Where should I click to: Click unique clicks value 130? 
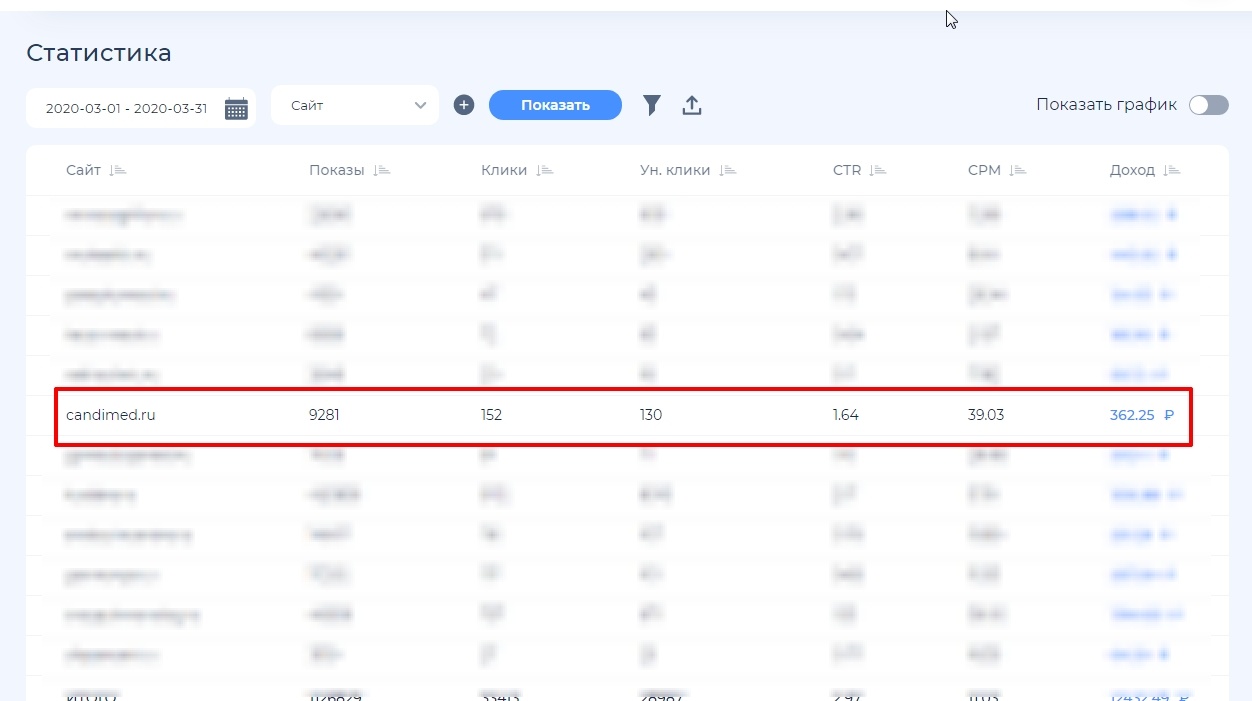651,415
